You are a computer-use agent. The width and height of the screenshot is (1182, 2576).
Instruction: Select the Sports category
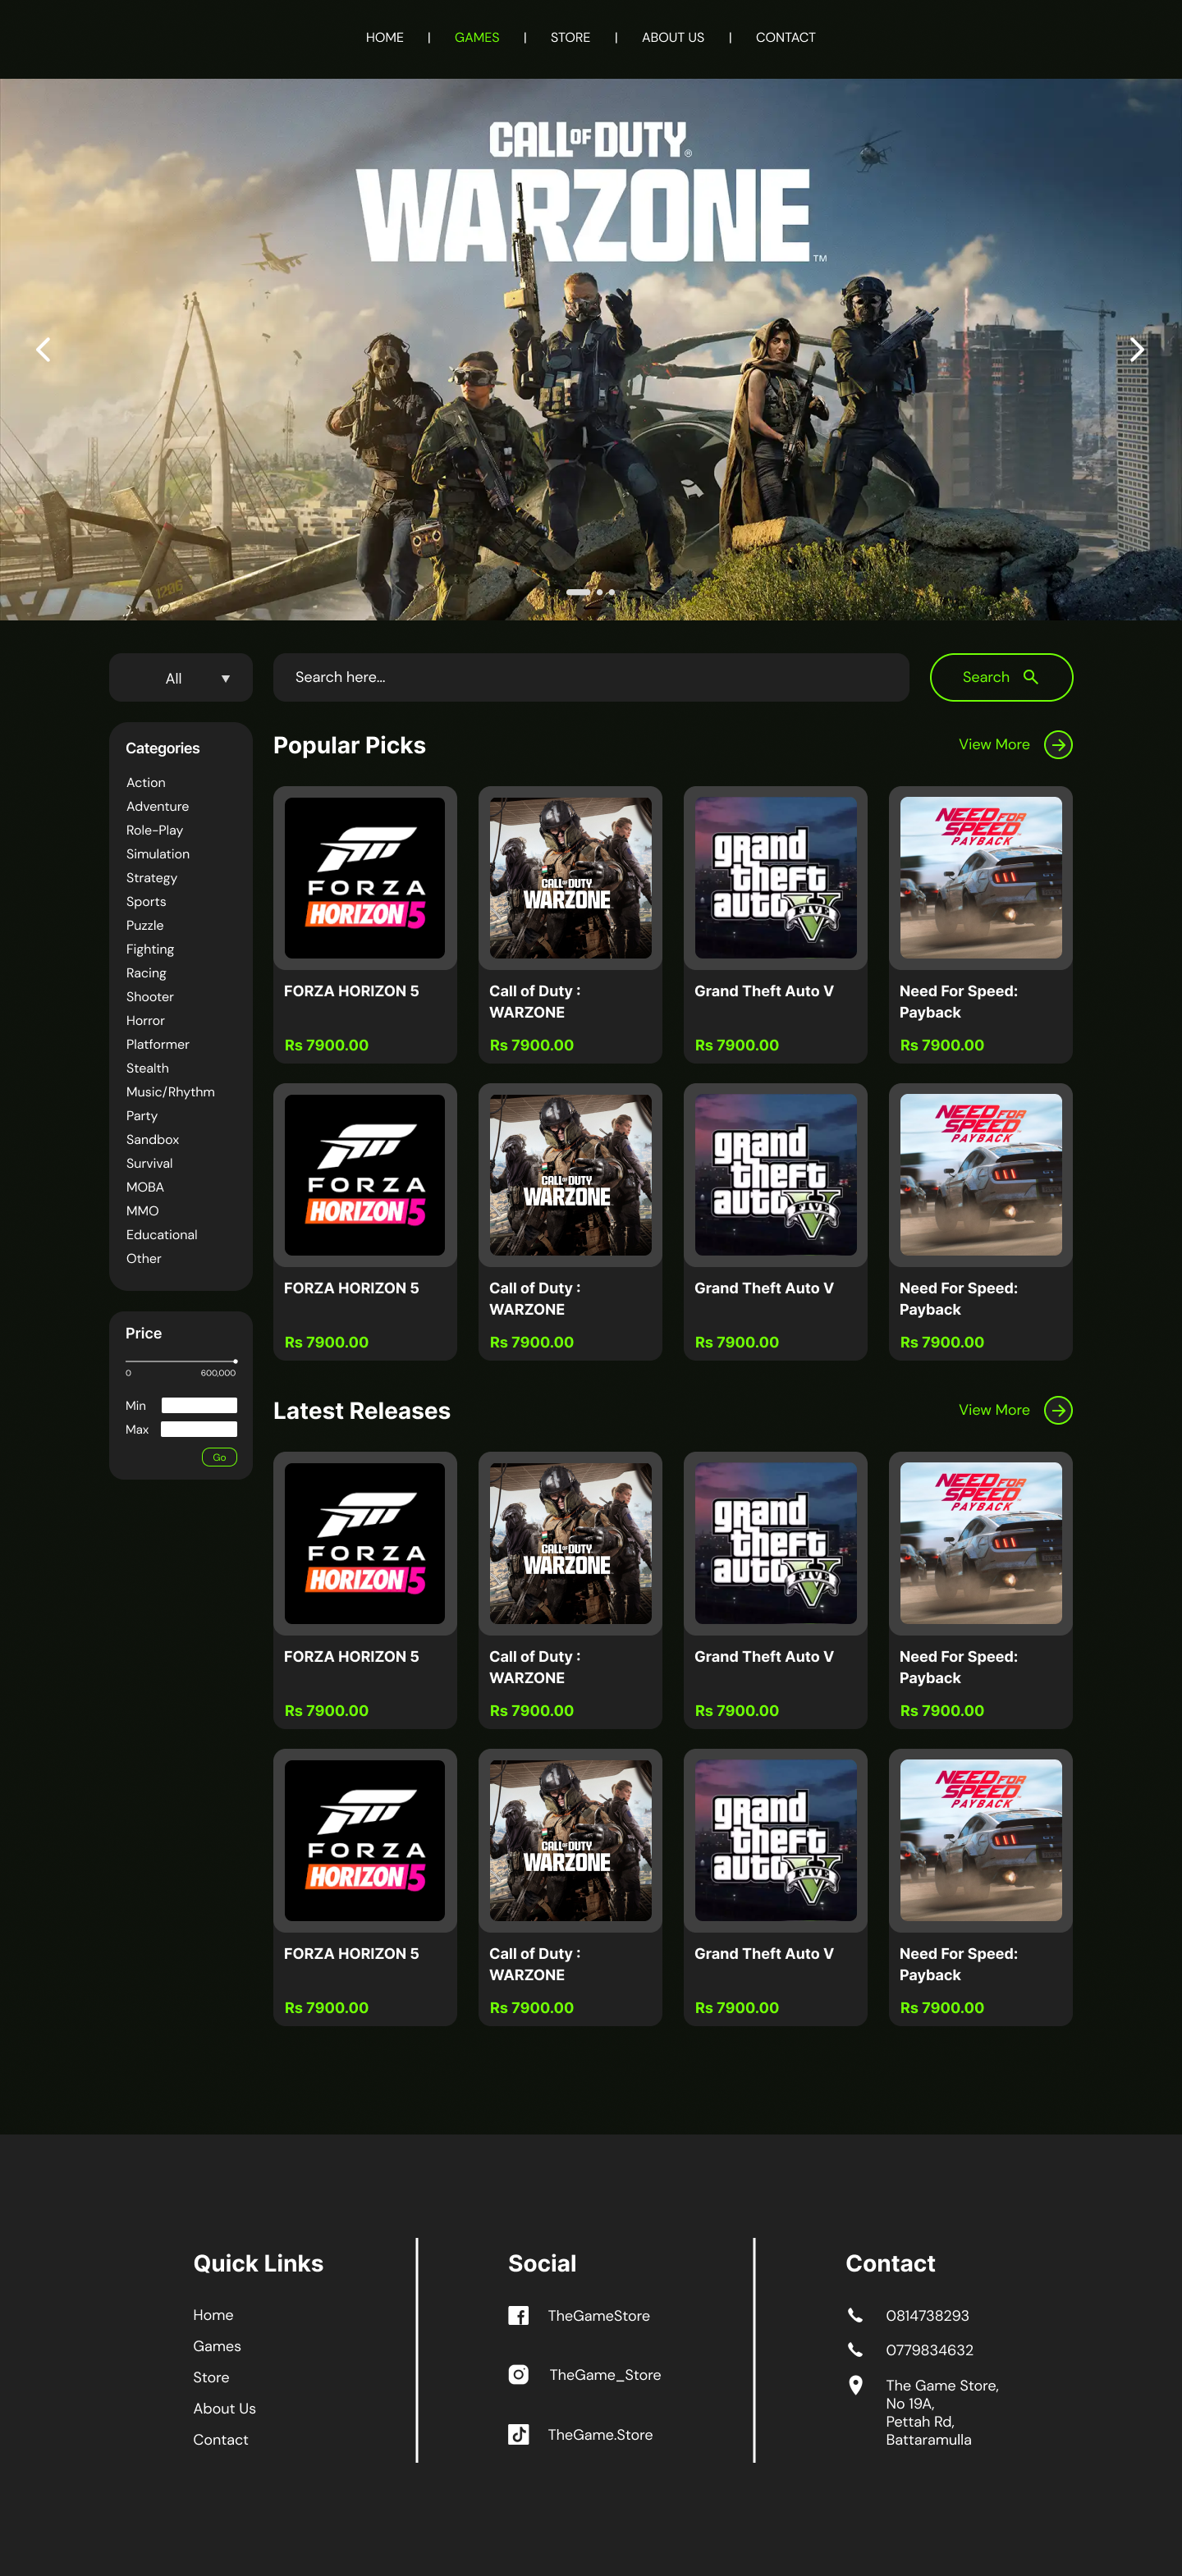coord(146,902)
